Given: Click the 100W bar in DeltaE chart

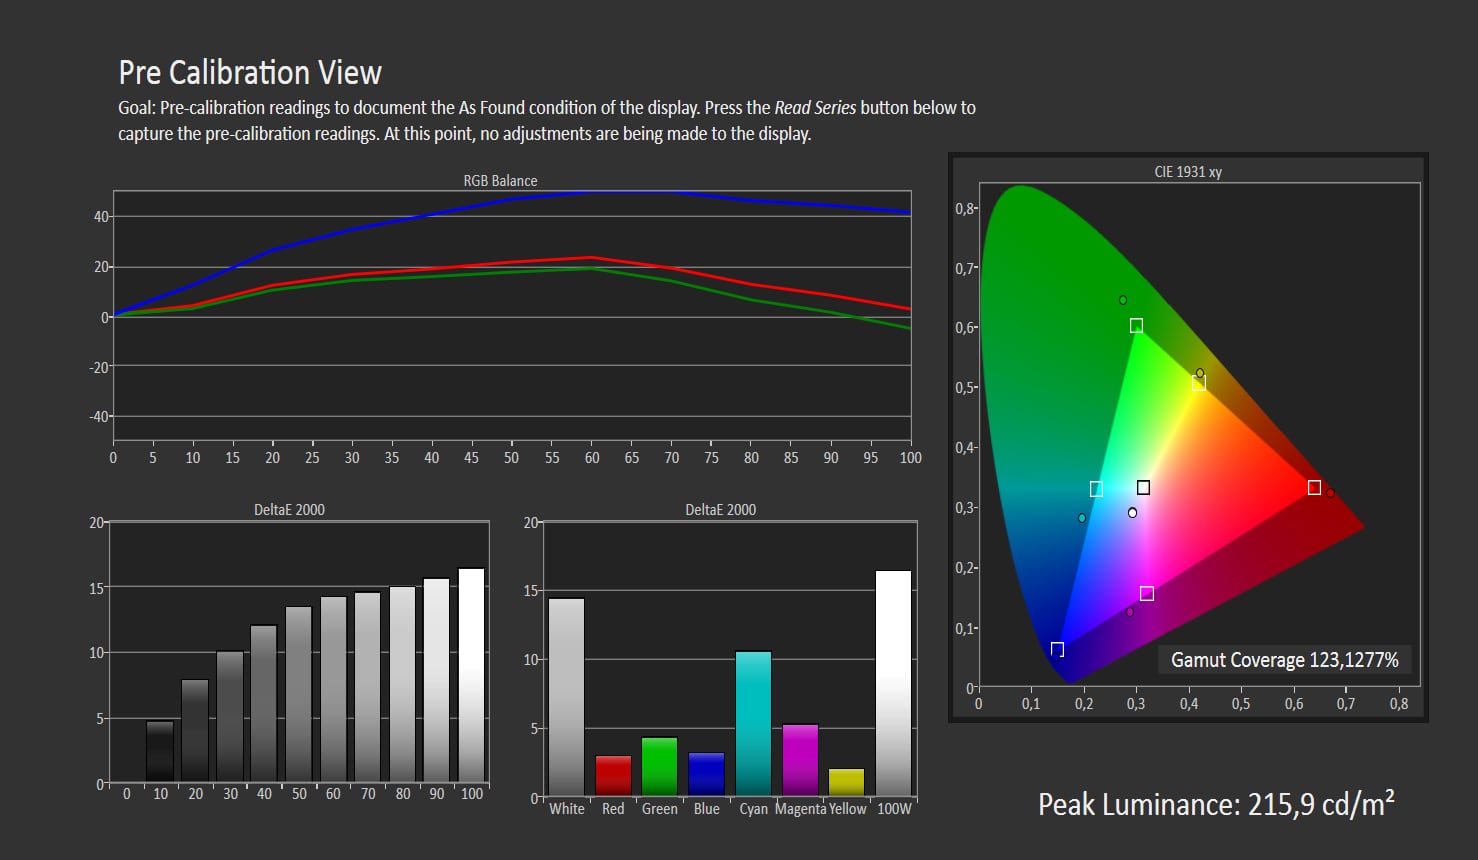Looking at the screenshot, I should tap(893, 683).
